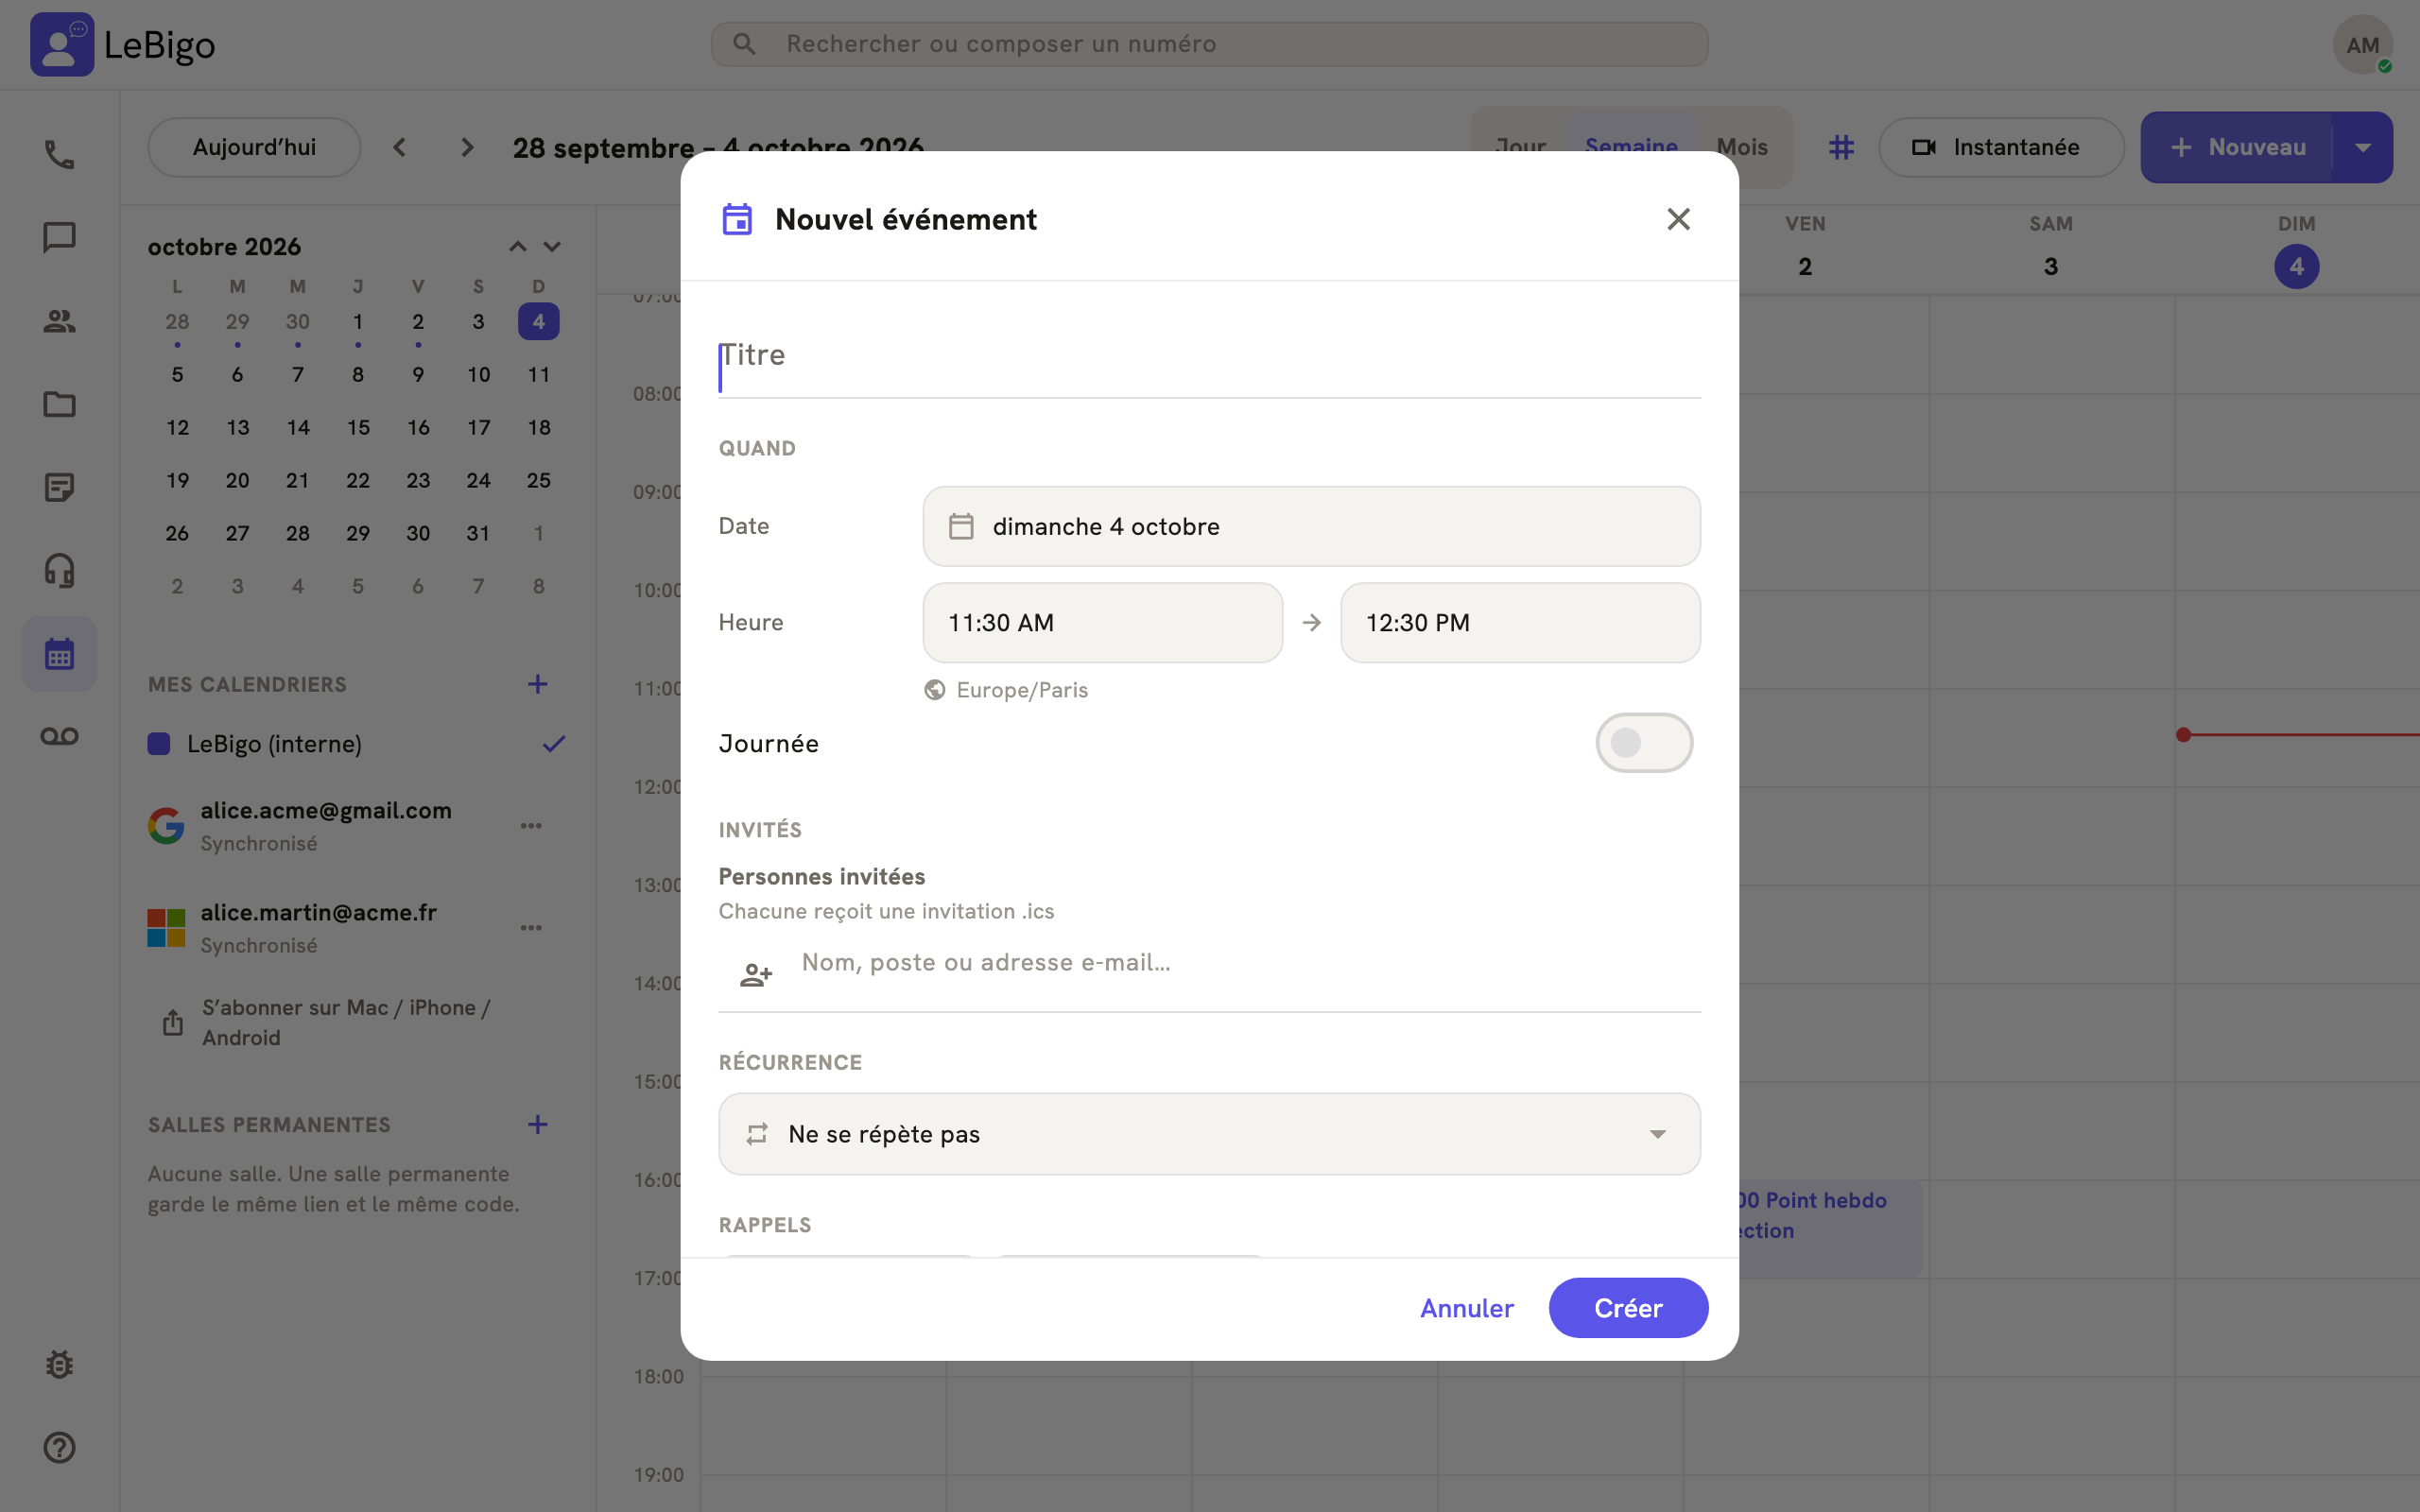Open the bug report sidebar icon

(59, 1364)
